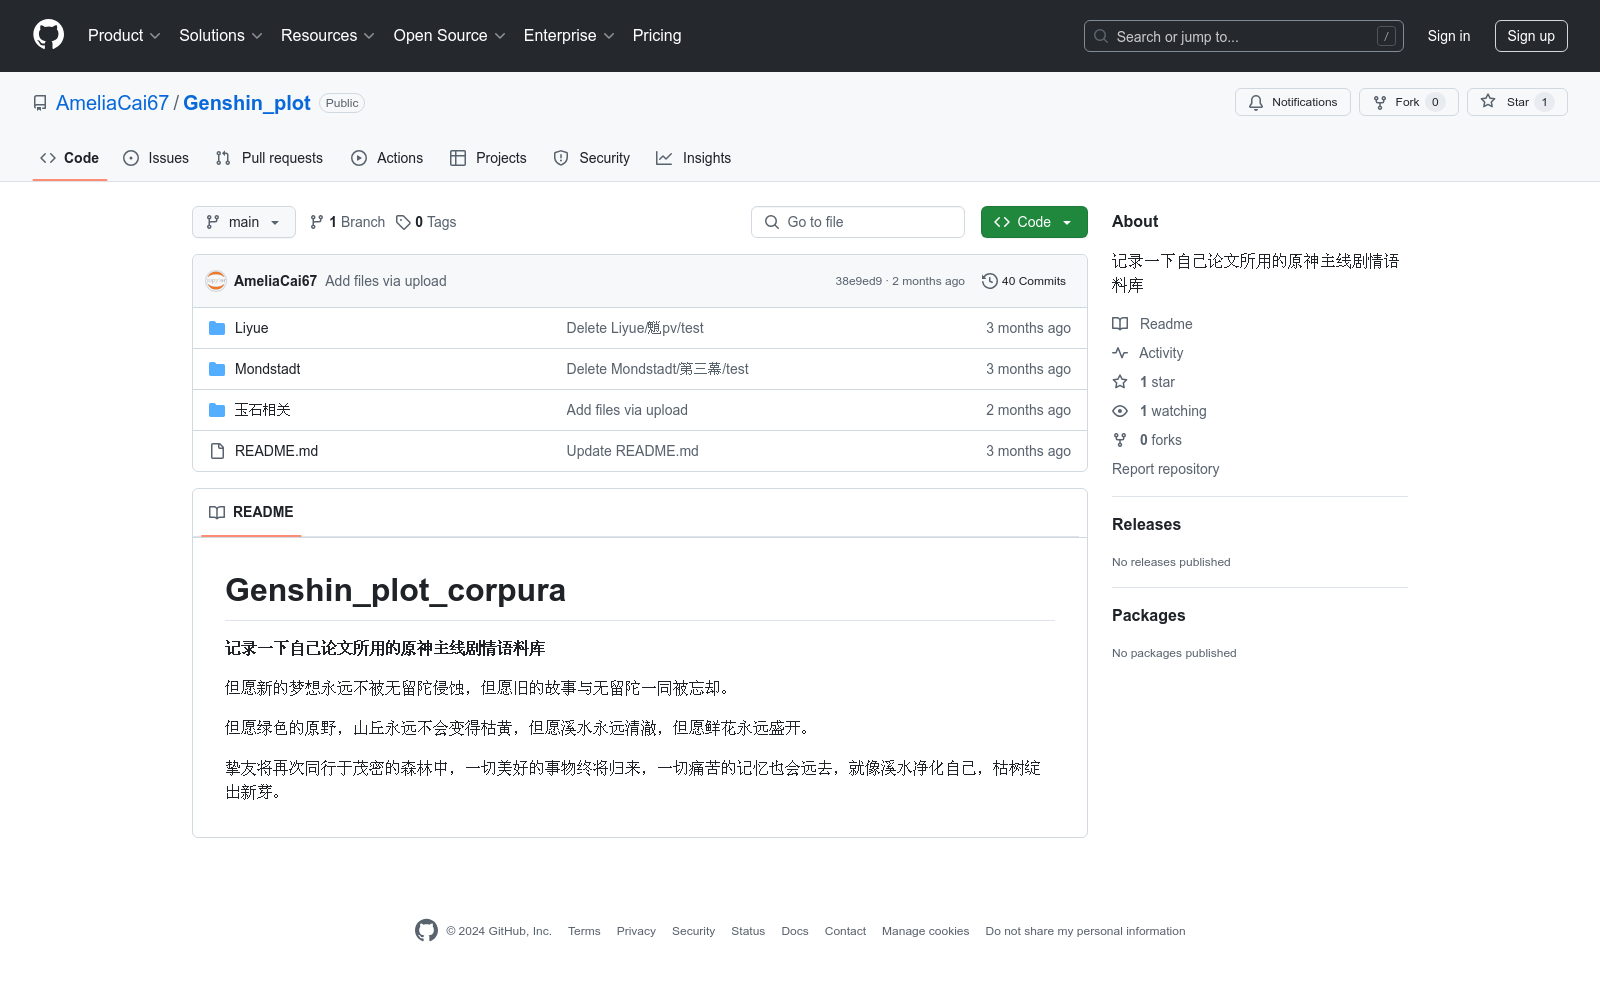Expand the Resources menu

coord(328,36)
